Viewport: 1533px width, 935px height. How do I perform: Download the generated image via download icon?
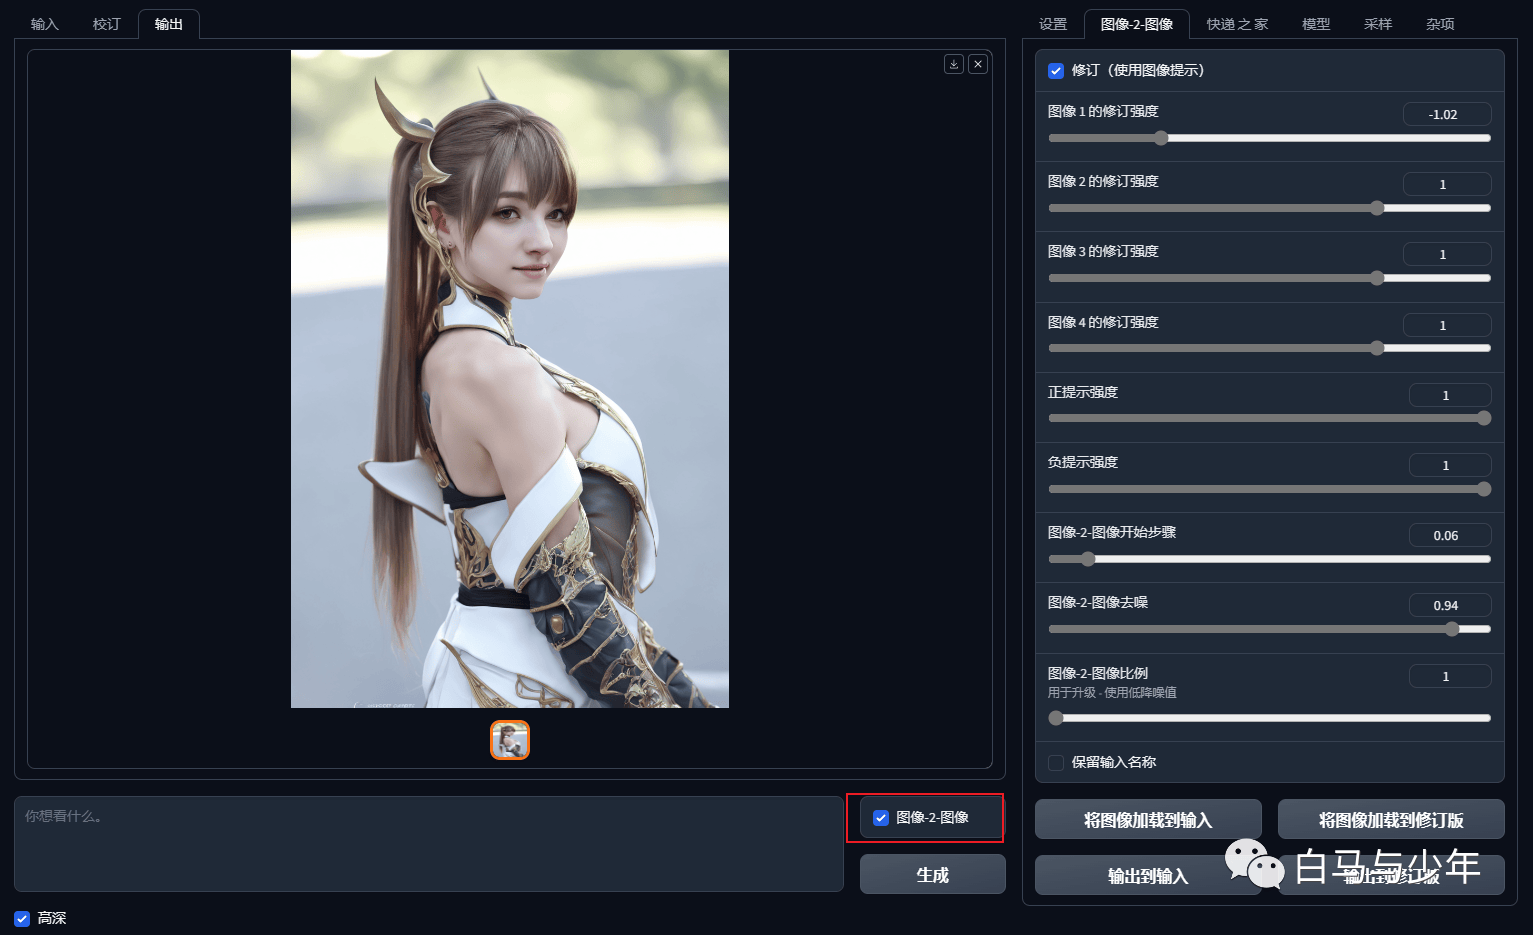pos(954,64)
